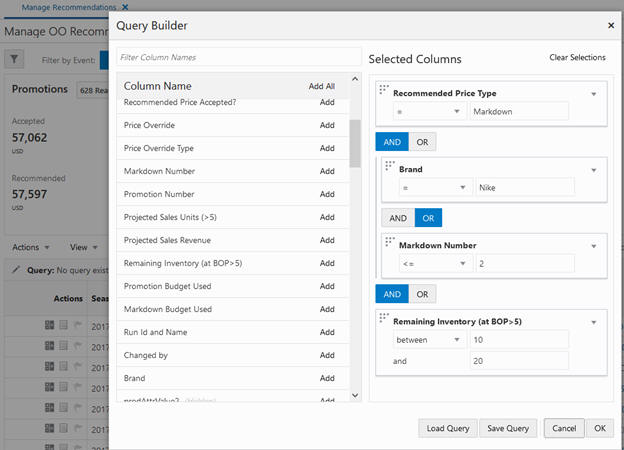Open operator dropdown for Markdown Number
This screenshot has width=624, height=450.
coord(435,263)
